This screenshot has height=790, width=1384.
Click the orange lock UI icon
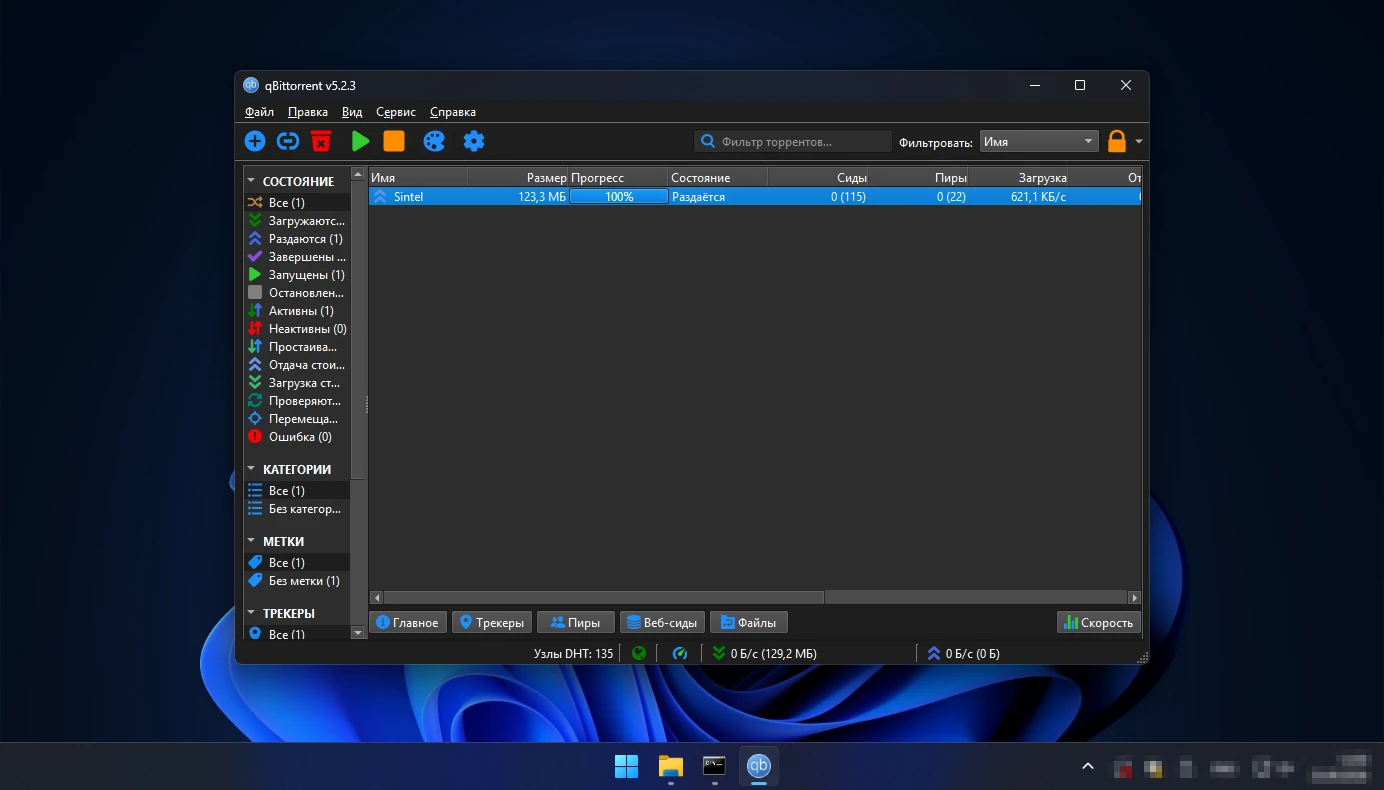point(1117,142)
